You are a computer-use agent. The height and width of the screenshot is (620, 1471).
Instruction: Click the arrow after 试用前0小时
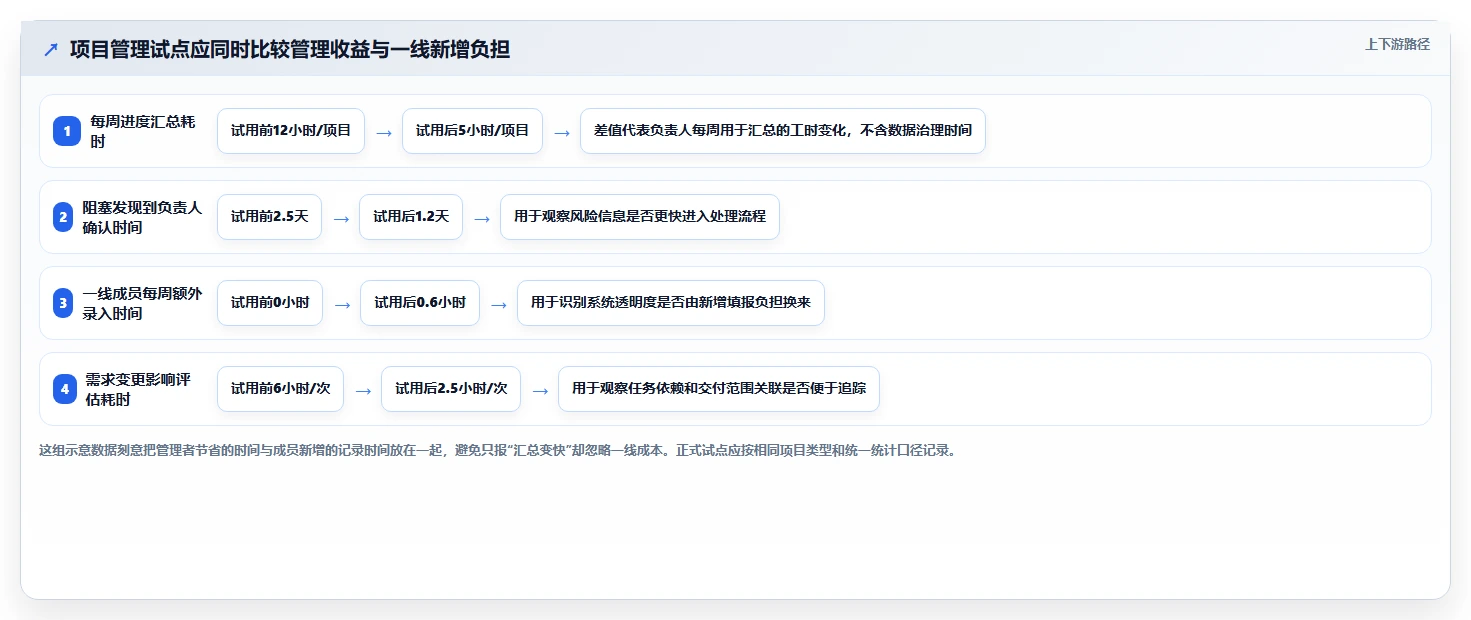coord(342,304)
